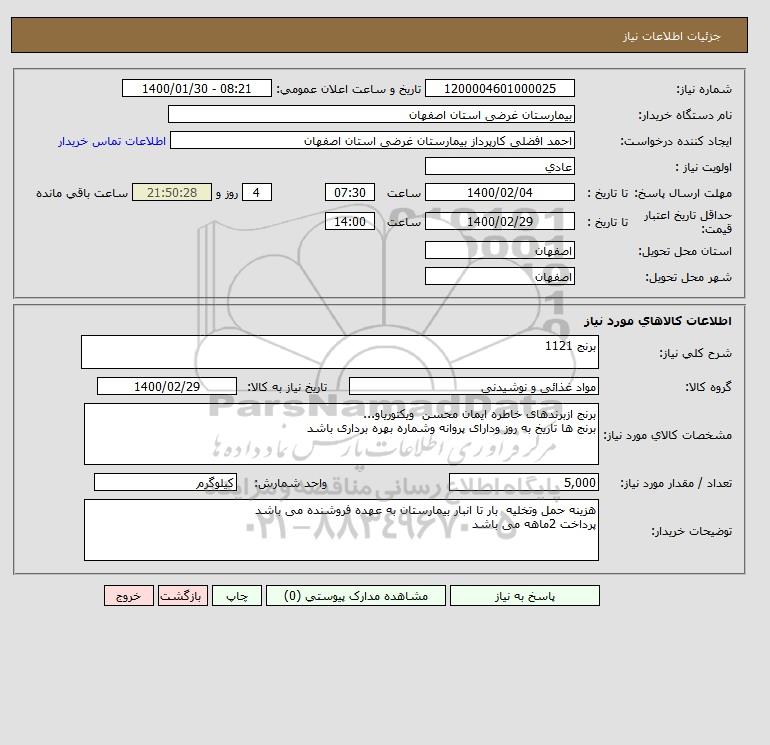This screenshot has height=745, width=770.
Task: Click label تاریخ و ساعت اعلان عمومی
Action: coord(349,89)
